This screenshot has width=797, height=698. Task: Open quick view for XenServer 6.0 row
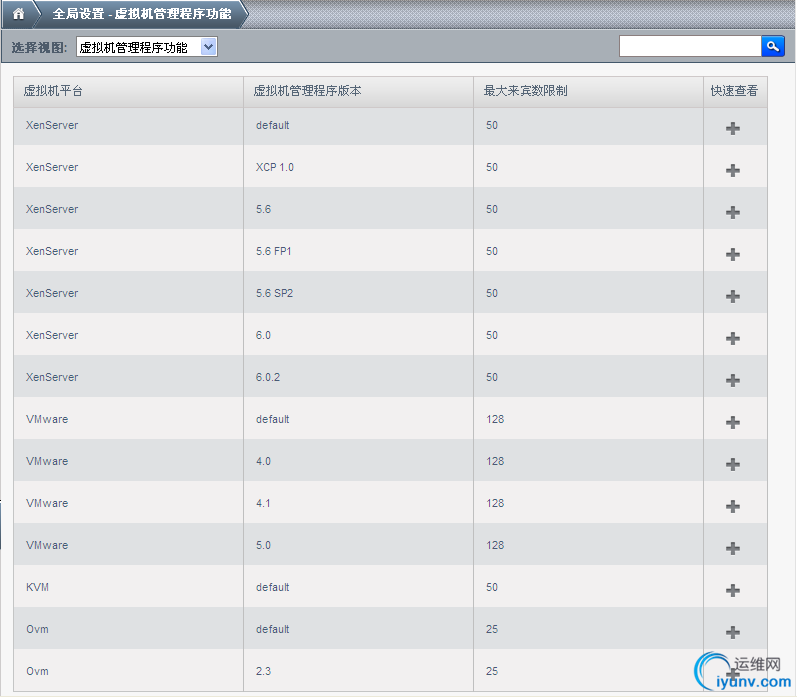pos(732,338)
